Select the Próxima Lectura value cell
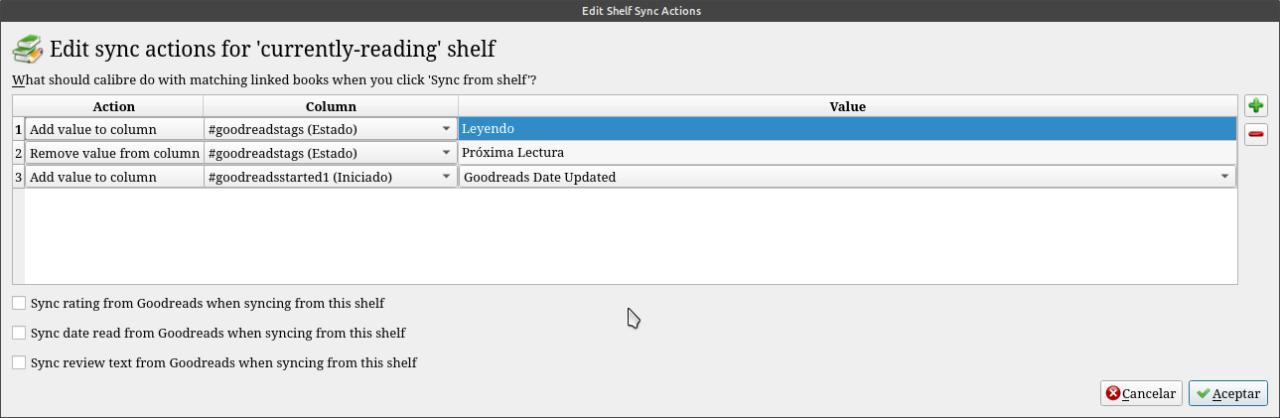 846,153
